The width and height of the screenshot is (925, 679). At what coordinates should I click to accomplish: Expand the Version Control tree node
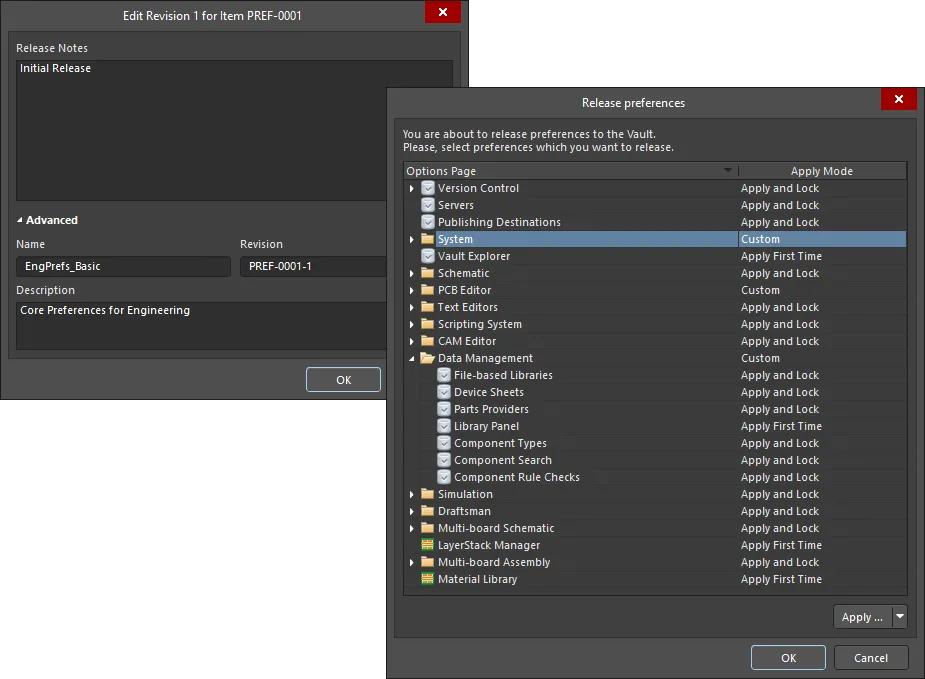pyautogui.click(x=412, y=188)
